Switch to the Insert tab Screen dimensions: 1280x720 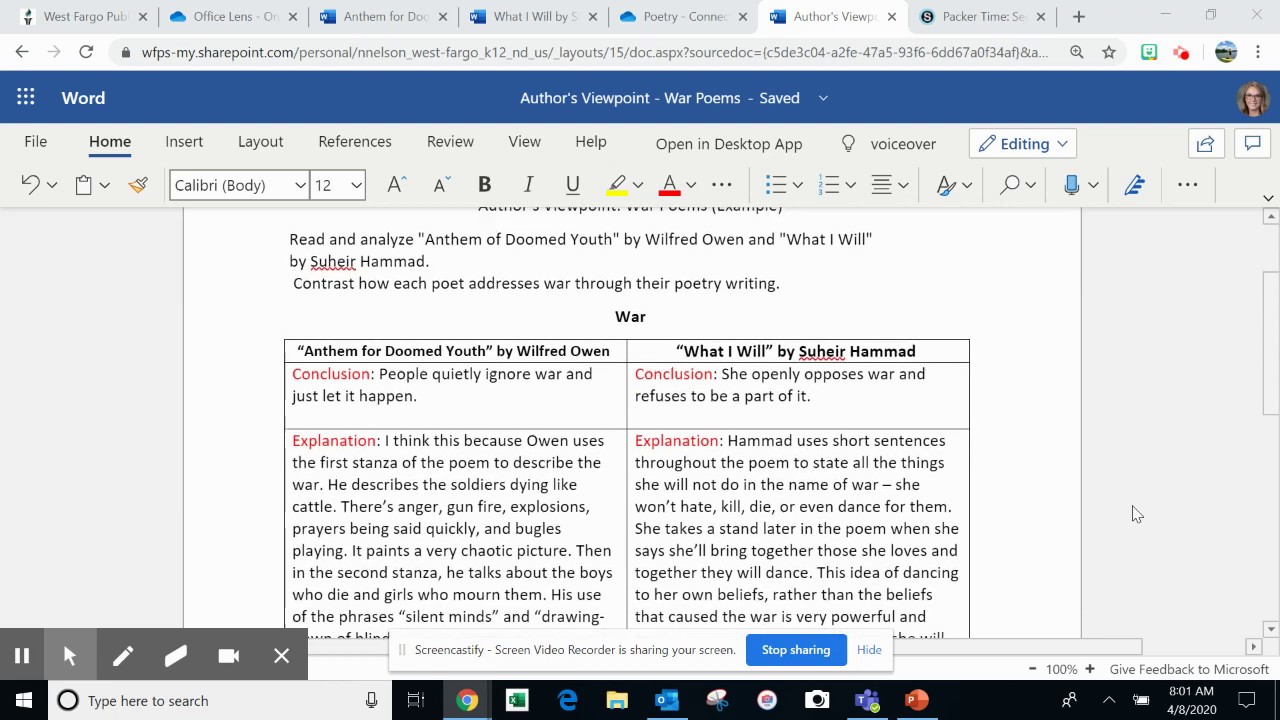coord(184,142)
